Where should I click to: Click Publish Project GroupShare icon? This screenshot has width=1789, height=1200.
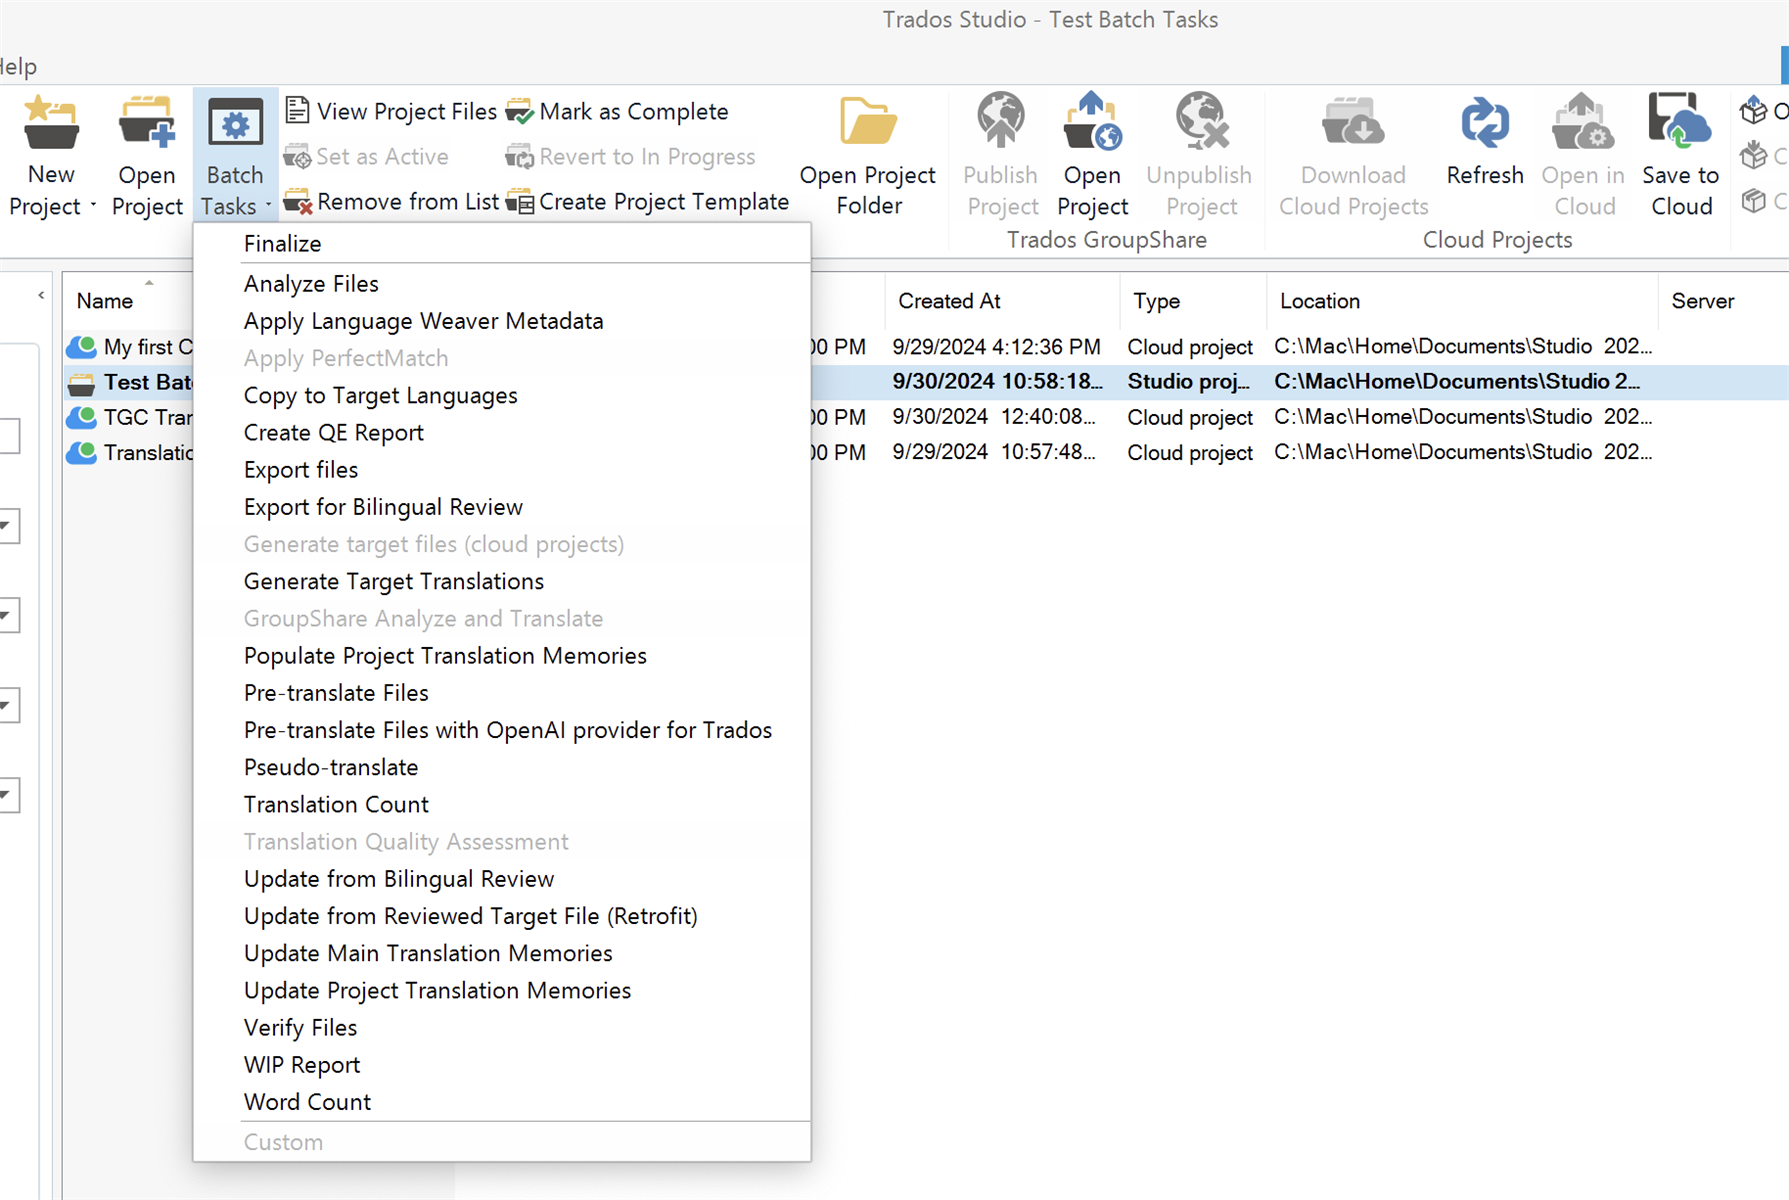[x=1001, y=121]
